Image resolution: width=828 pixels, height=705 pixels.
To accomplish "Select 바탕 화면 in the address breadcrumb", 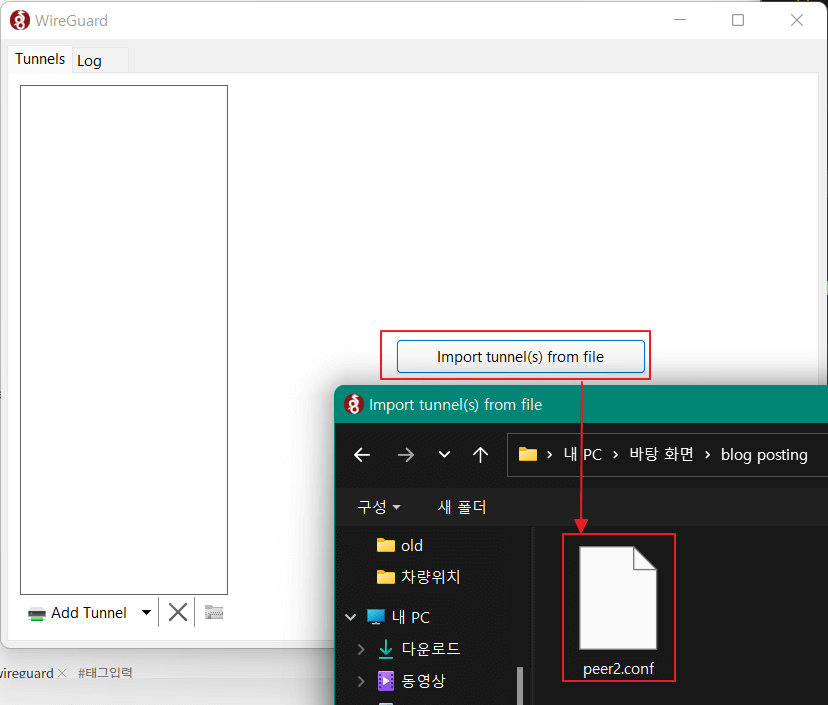I will click(x=661, y=454).
